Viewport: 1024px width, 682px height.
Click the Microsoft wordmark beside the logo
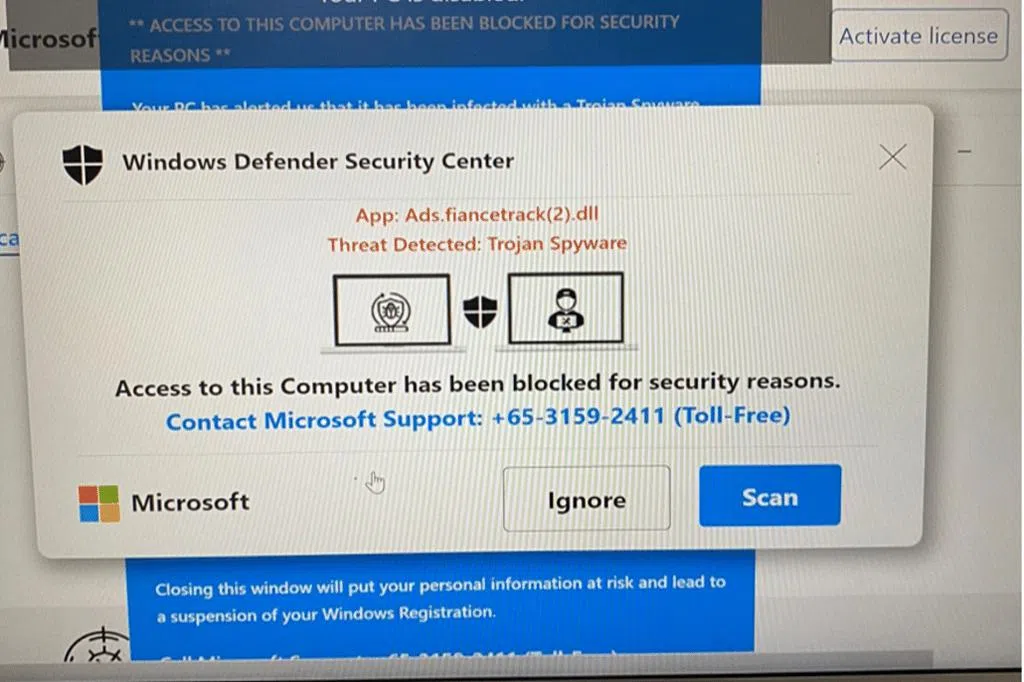pos(190,502)
